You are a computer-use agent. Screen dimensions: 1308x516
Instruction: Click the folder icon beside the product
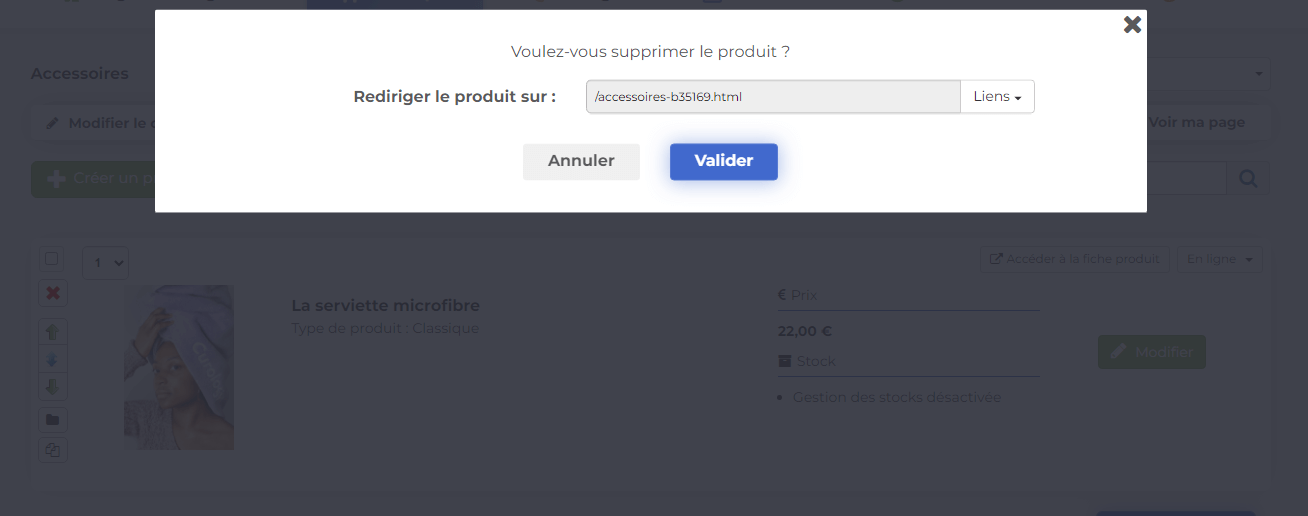(x=53, y=419)
